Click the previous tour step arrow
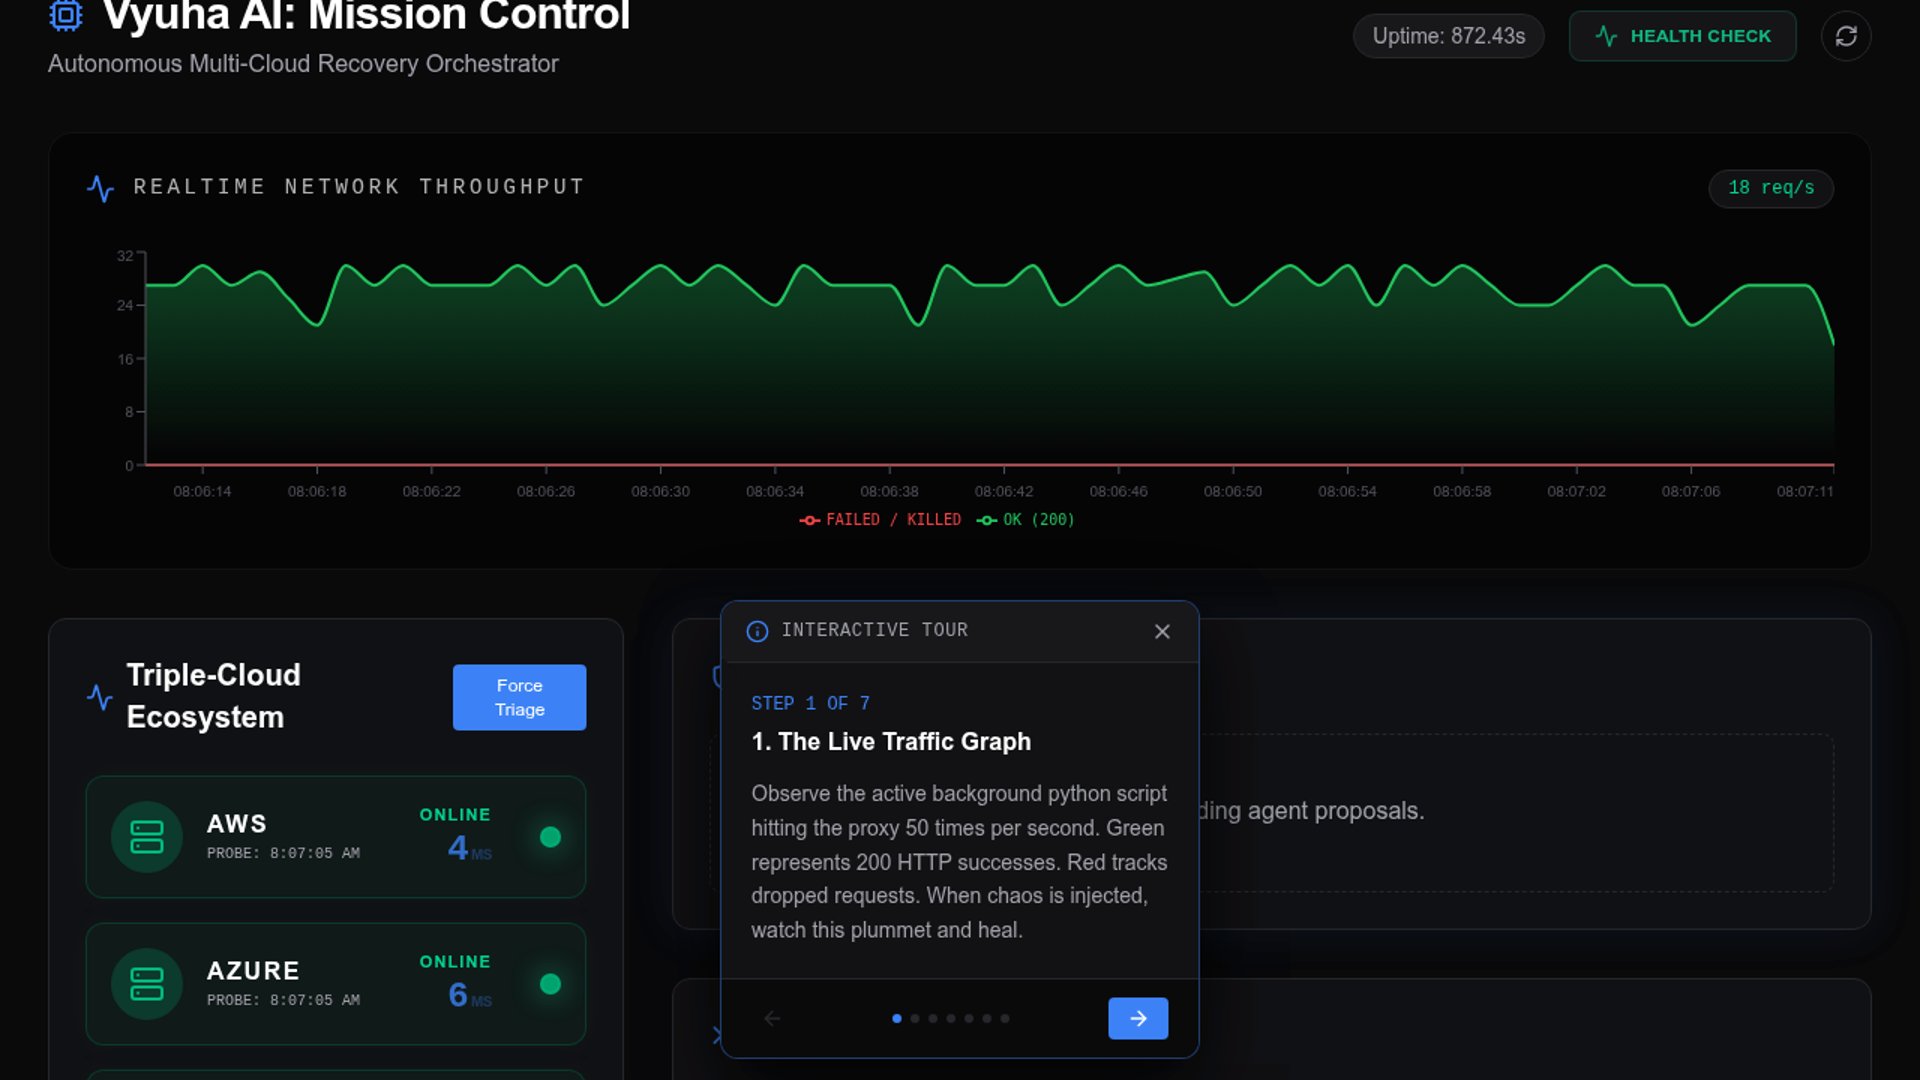This screenshot has width=1920, height=1080. (772, 1018)
